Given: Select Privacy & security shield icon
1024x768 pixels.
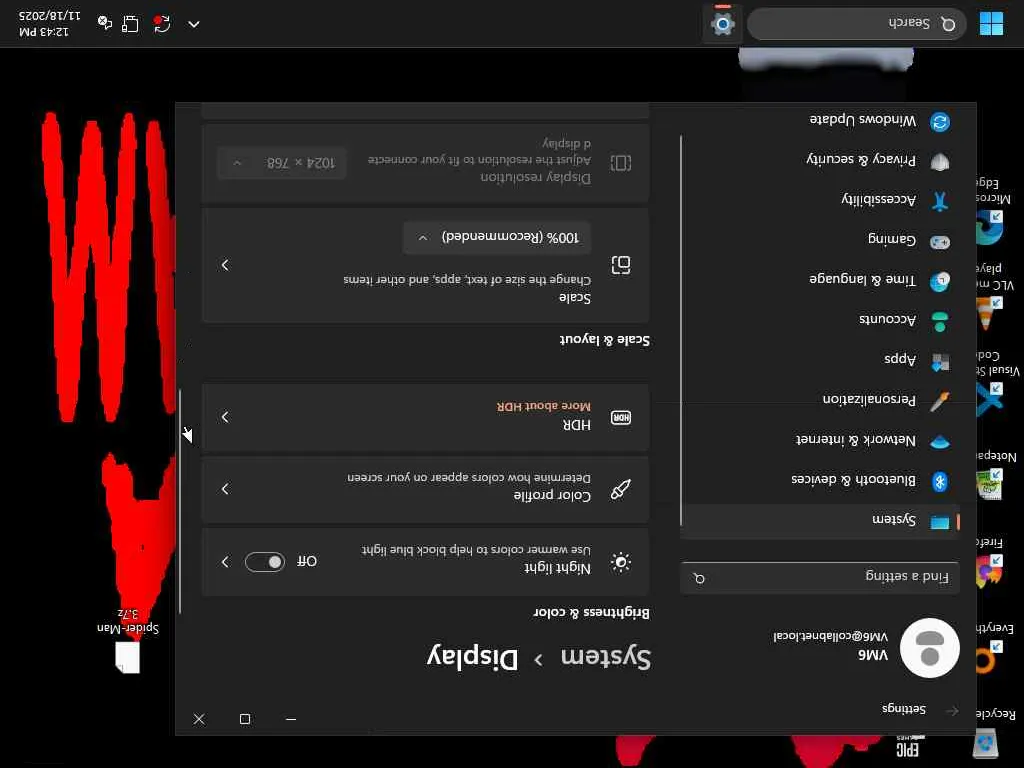Looking at the screenshot, I should click(940, 161).
